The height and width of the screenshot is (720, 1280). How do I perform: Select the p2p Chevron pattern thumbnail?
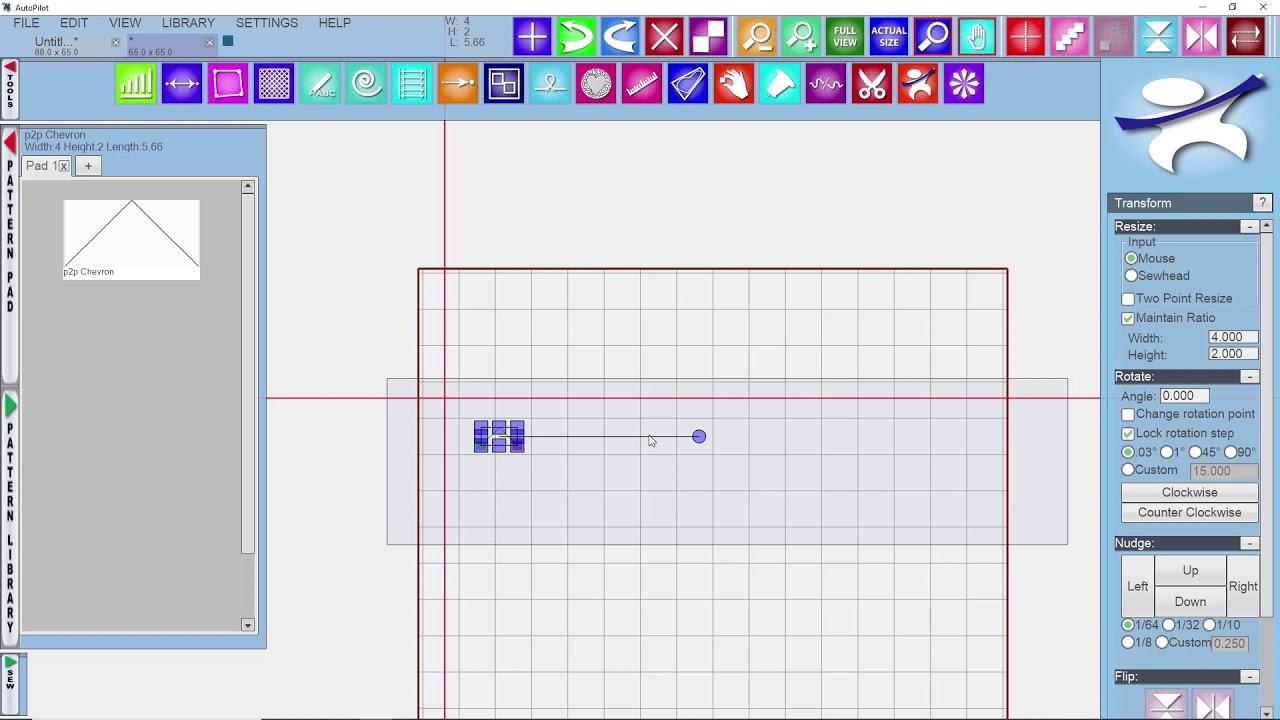click(131, 239)
